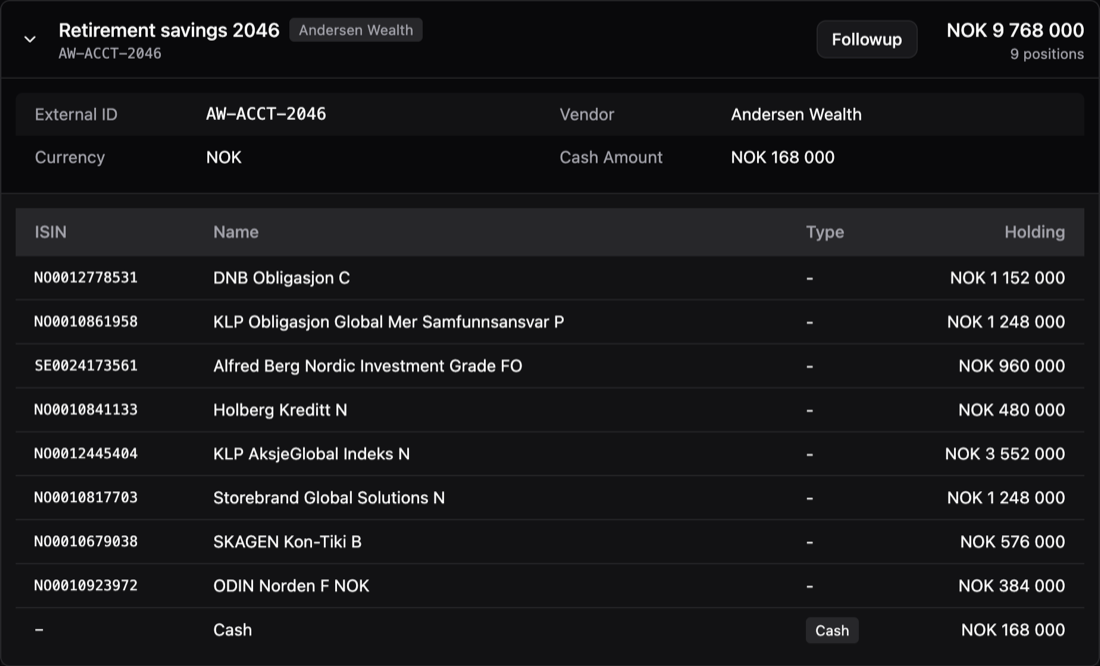Image resolution: width=1100 pixels, height=666 pixels.
Task: Click the Cash row holding NOK 168 000
Action: pos(1013,630)
